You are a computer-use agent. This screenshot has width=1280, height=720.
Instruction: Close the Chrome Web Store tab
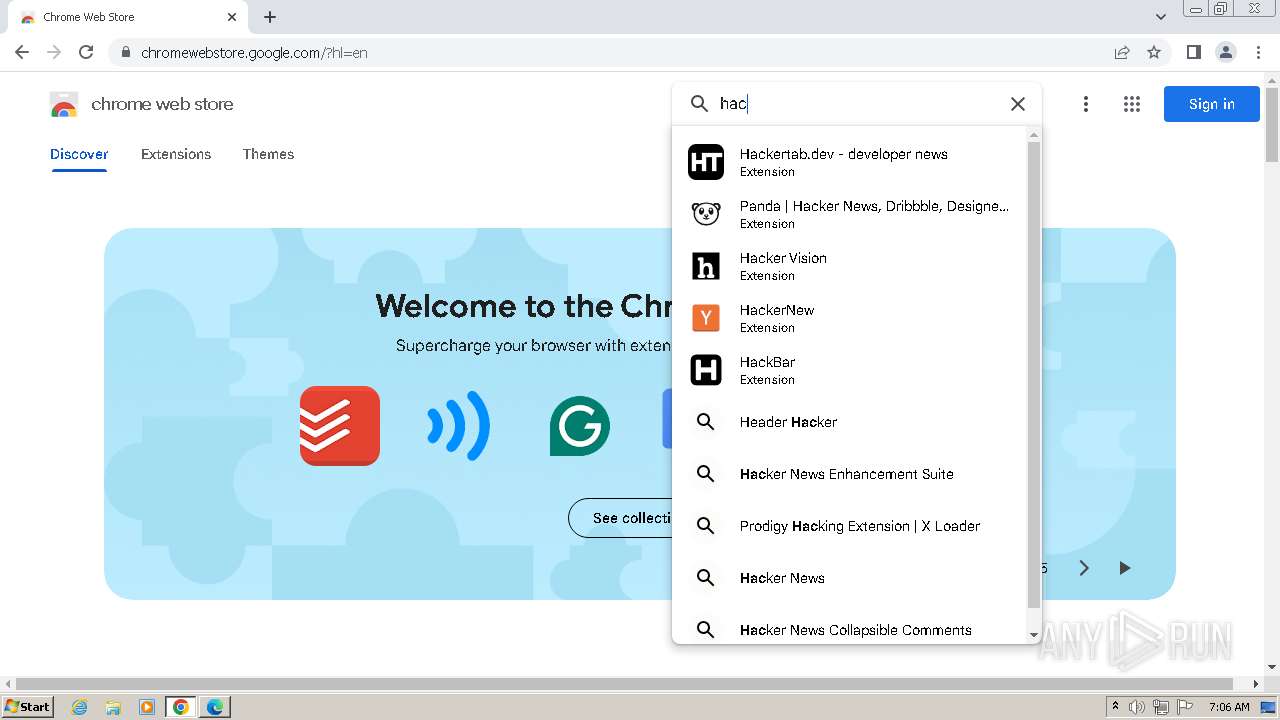(232, 17)
